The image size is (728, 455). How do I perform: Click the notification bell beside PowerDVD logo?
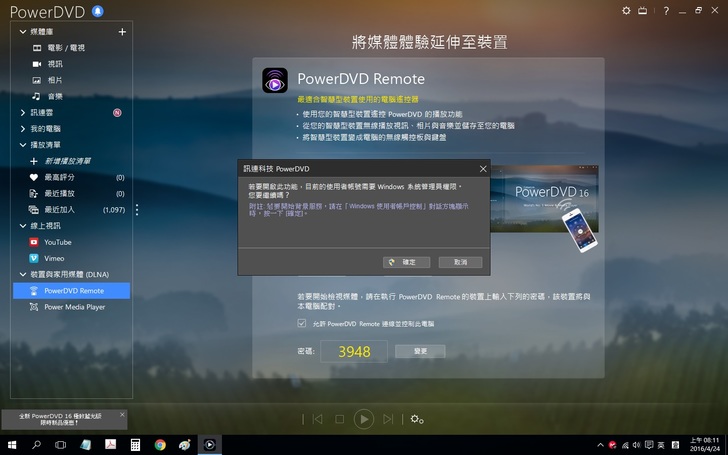[98, 11]
